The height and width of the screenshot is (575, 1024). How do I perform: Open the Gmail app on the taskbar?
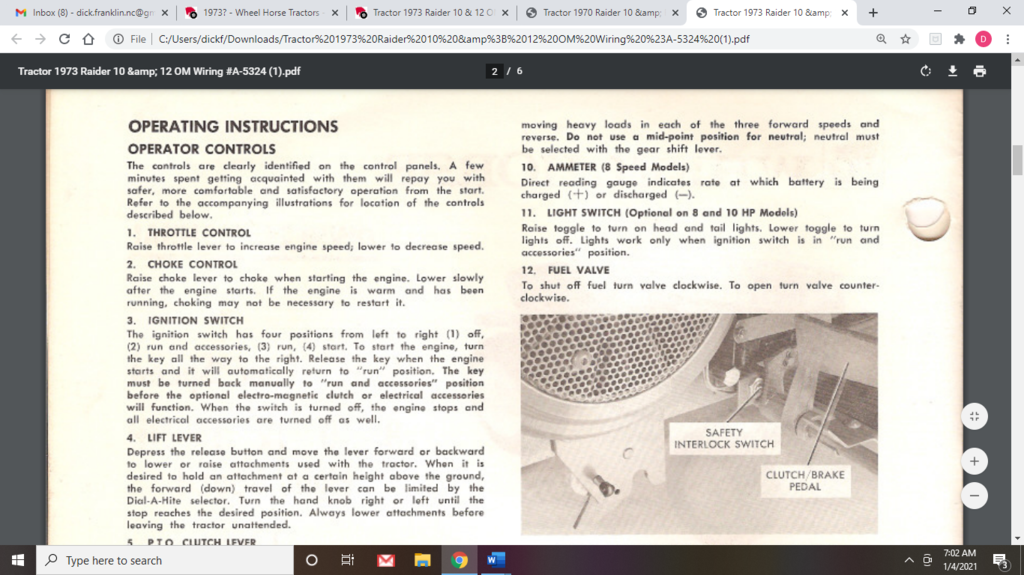point(386,560)
